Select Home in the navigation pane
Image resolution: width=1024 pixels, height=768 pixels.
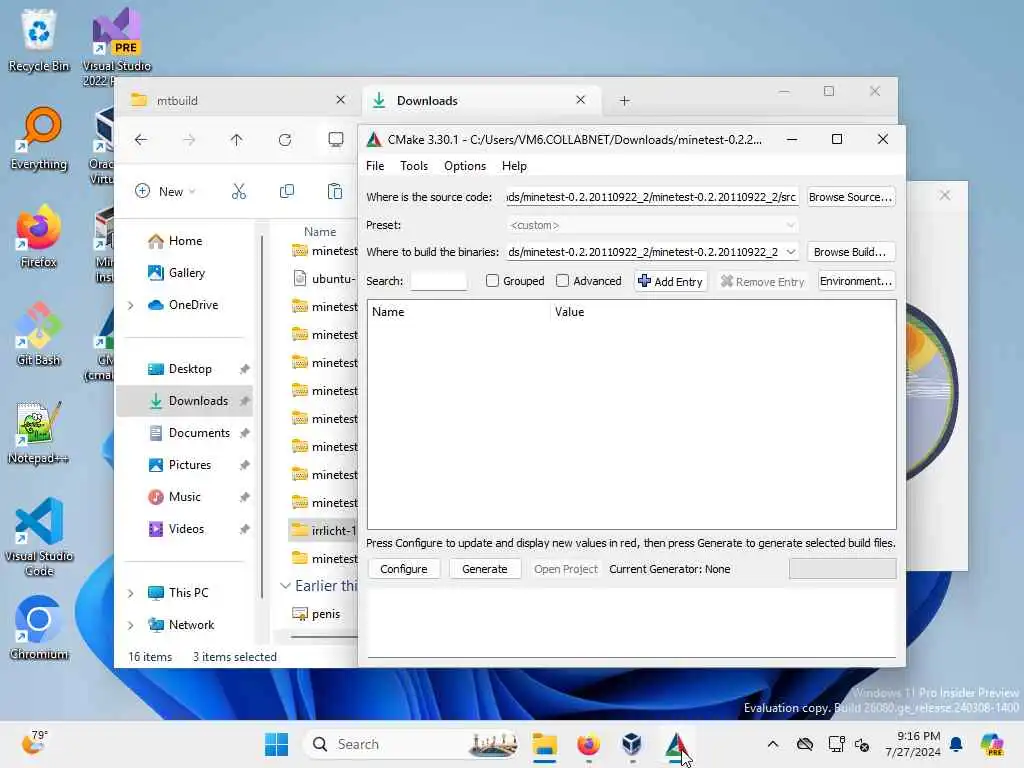point(185,241)
